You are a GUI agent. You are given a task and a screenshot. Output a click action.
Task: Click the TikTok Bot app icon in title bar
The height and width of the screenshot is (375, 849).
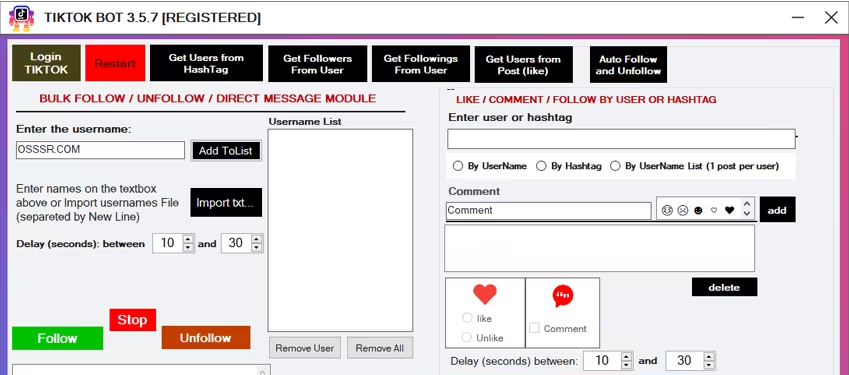[22, 18]
